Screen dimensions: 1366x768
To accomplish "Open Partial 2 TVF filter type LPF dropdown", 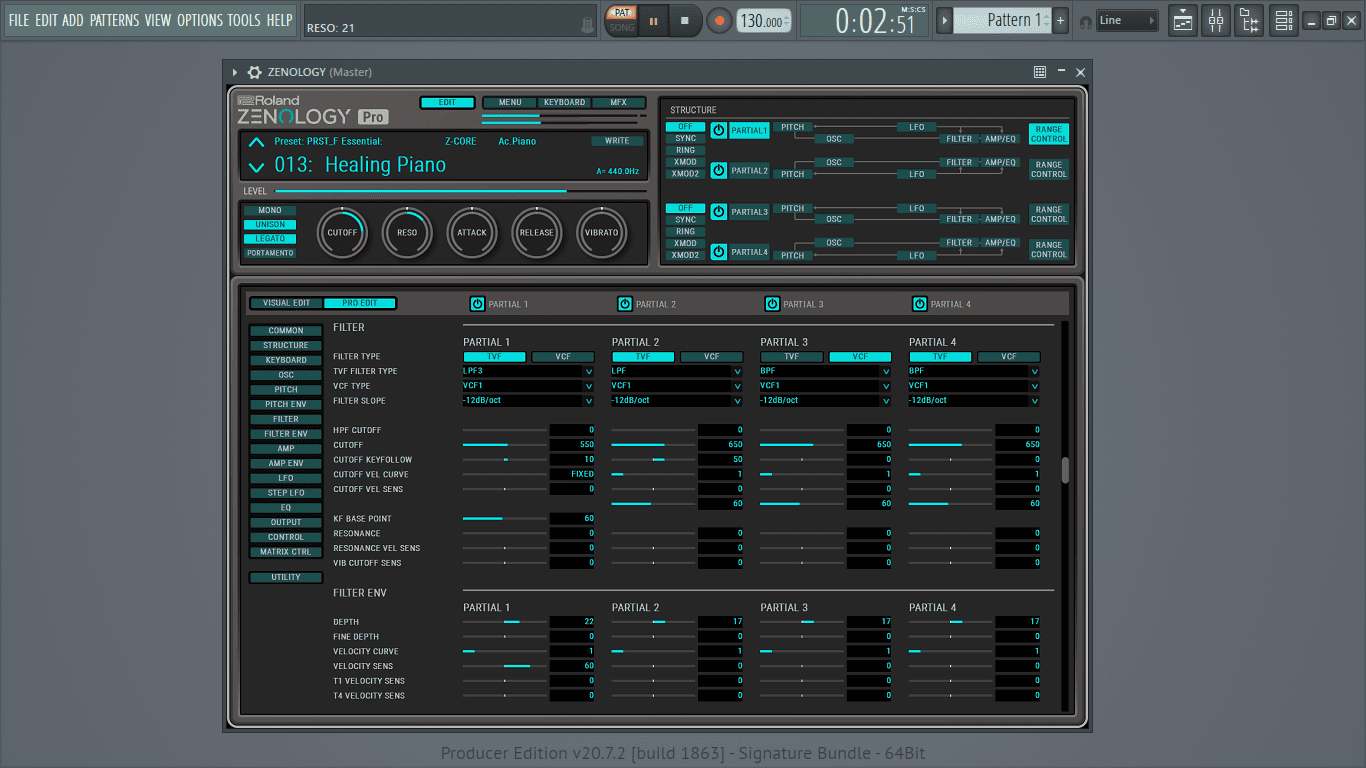I will [677, 371].
